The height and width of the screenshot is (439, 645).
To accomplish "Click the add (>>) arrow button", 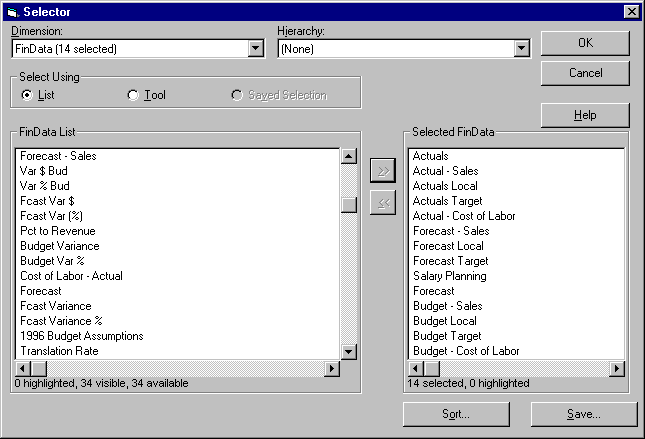I will click(383, 170).
